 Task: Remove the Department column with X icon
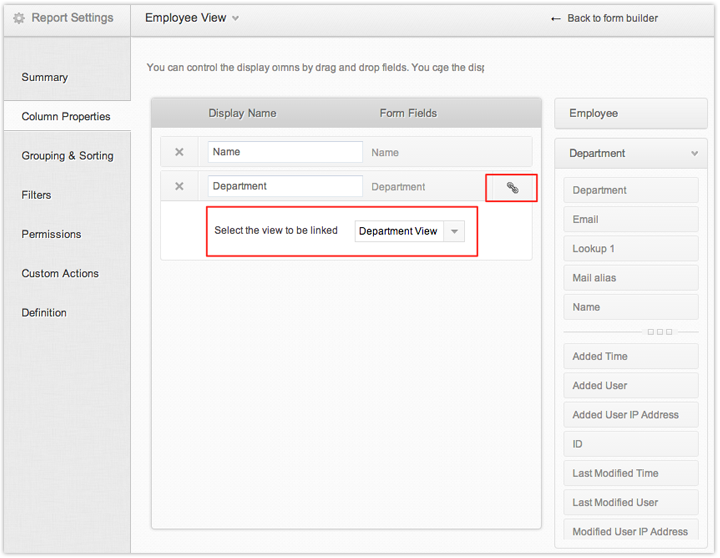tap(179, 186)
